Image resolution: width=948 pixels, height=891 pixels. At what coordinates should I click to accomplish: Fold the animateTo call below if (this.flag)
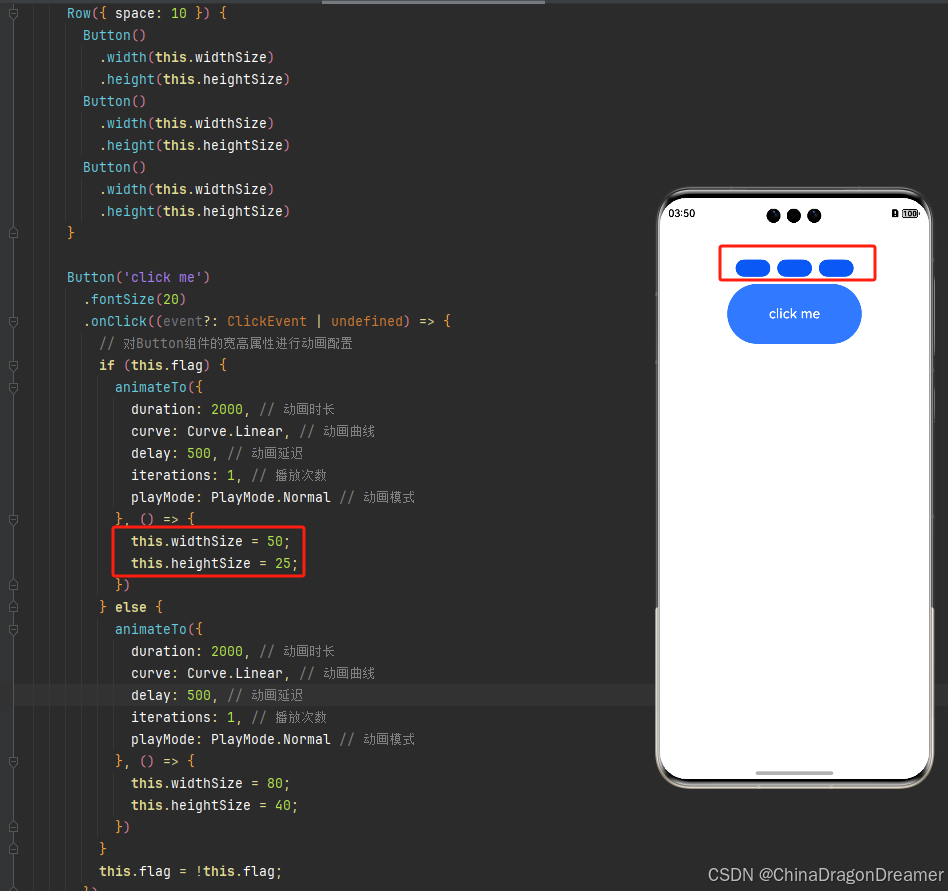tap(13, 387)
